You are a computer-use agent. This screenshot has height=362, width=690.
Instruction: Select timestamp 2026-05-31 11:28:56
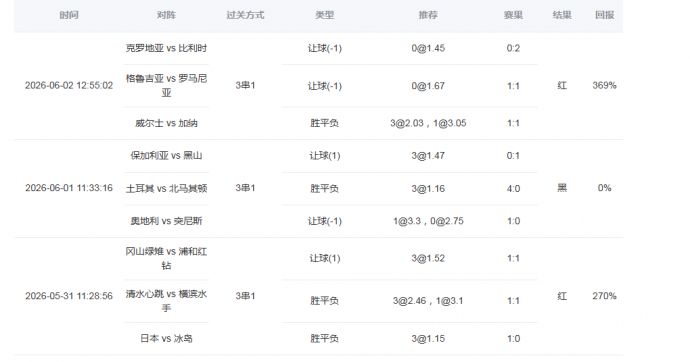click(x=69, y=296)
